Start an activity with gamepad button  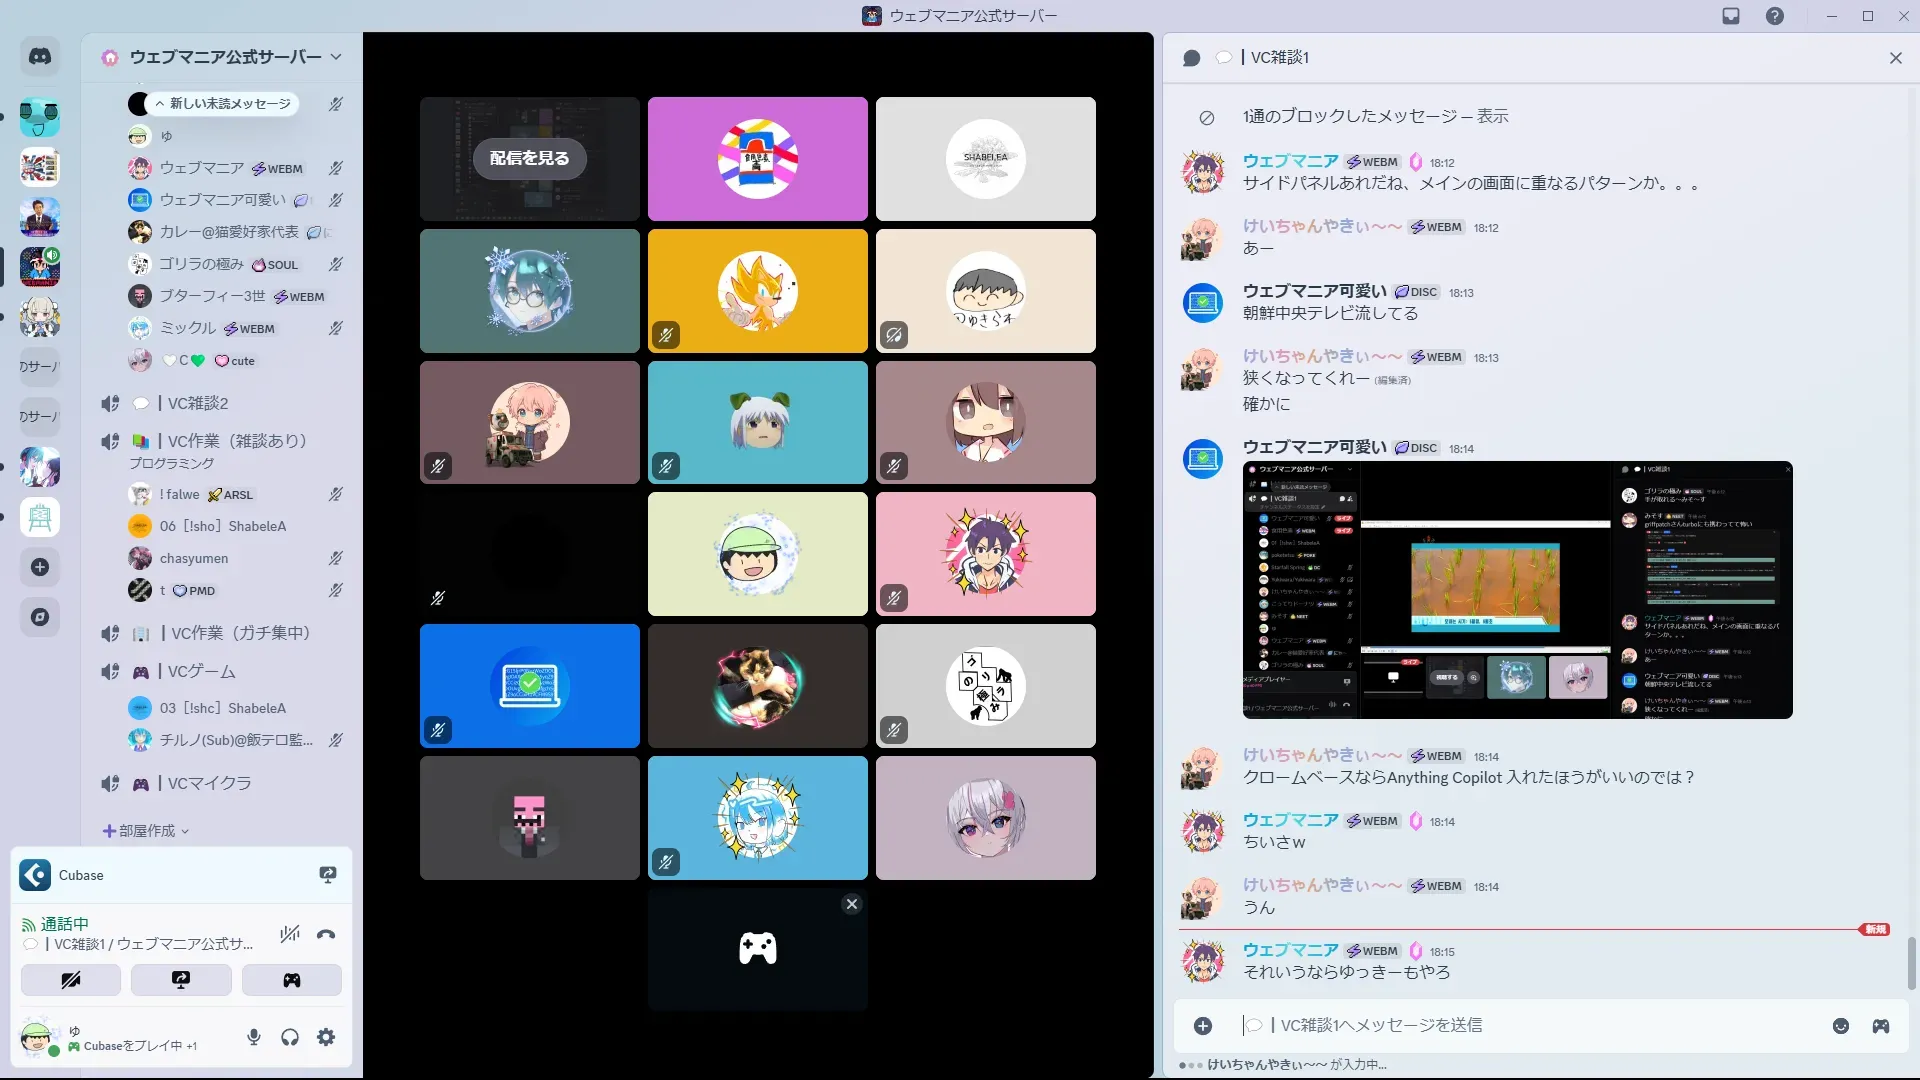pyautogui.click(x=291, y=980)
